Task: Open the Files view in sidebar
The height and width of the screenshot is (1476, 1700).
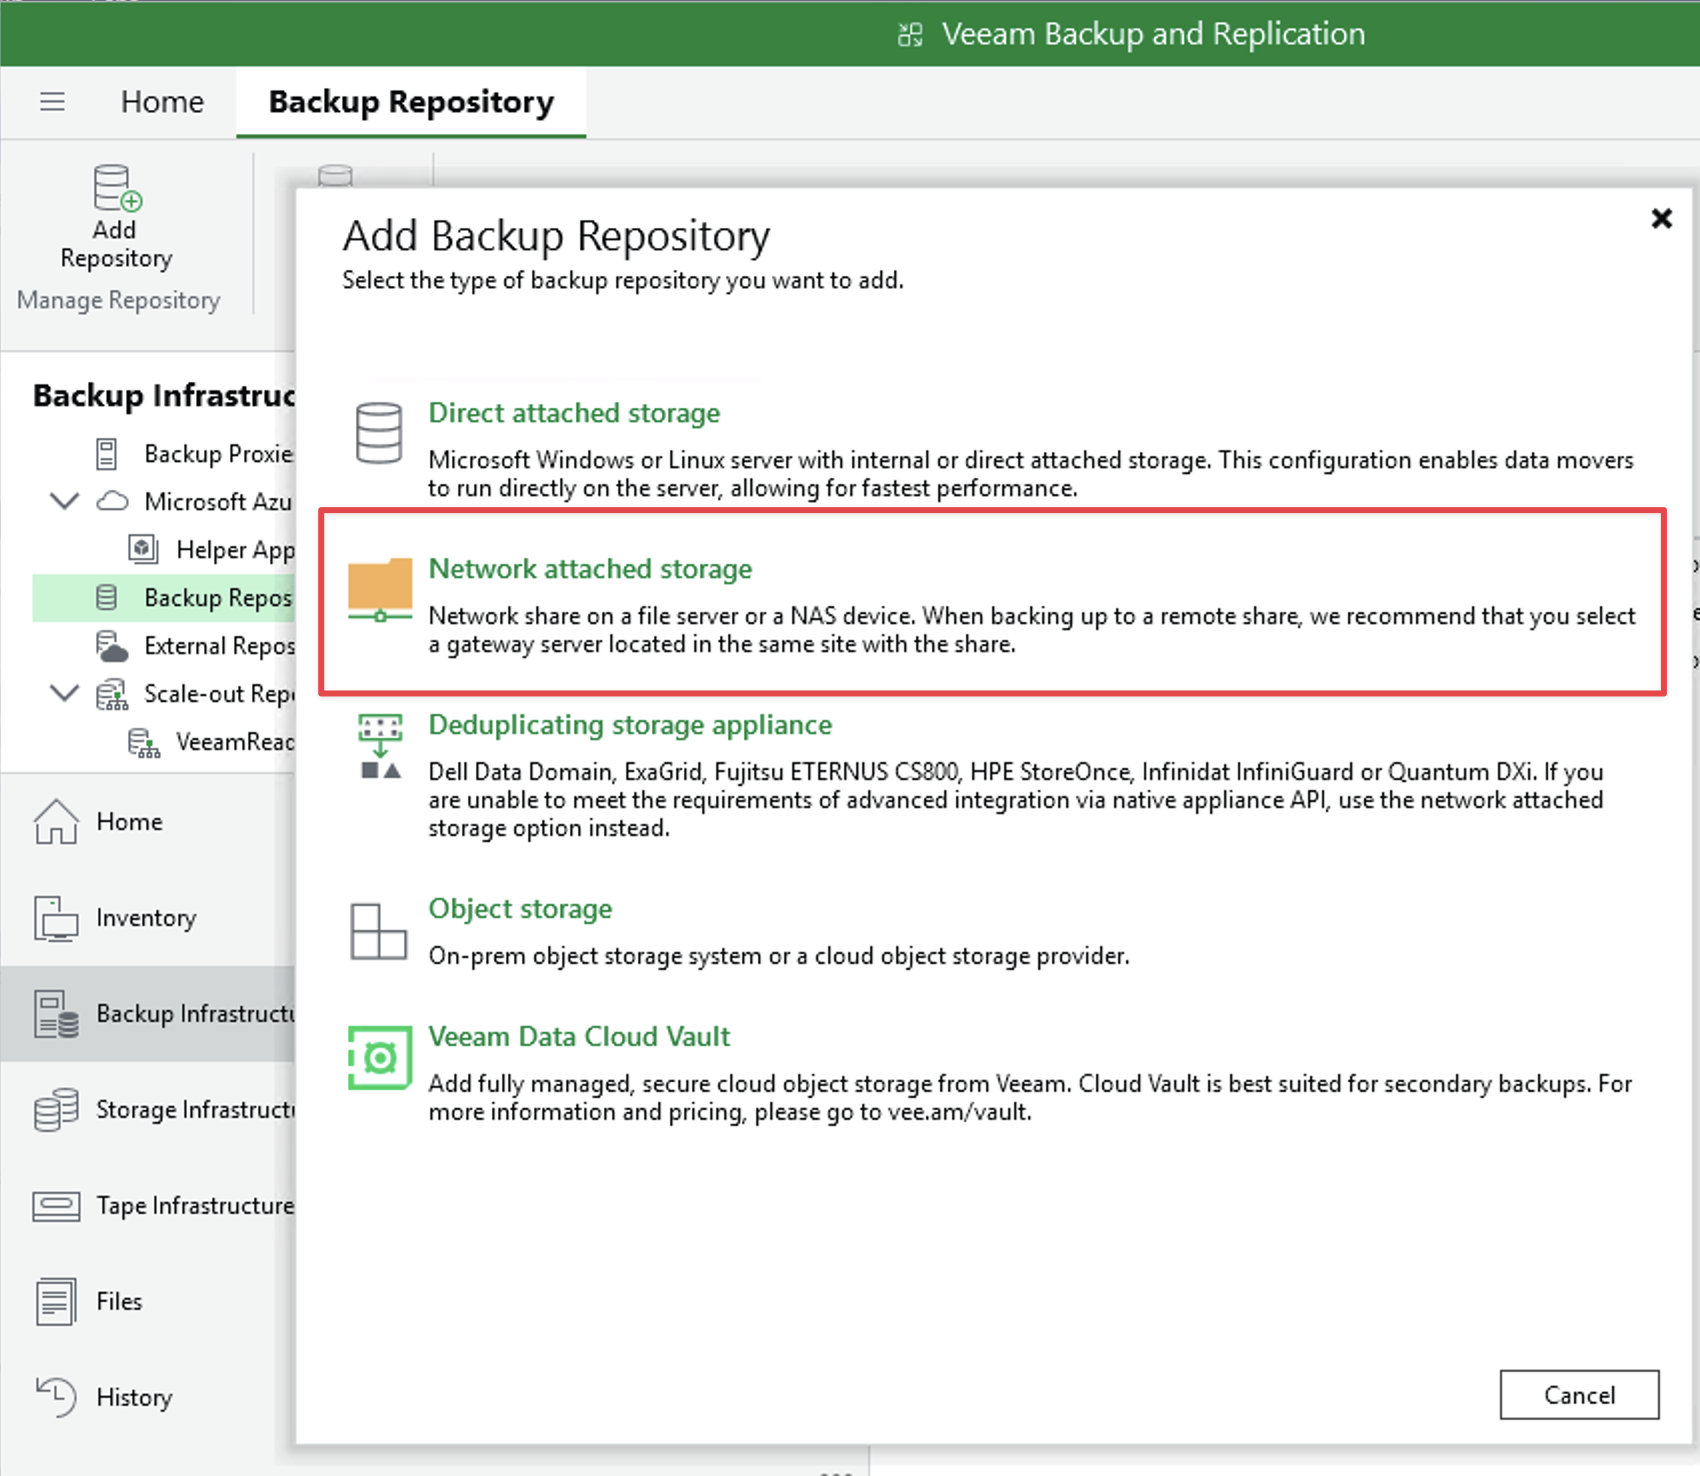Action: [118, 1301]
